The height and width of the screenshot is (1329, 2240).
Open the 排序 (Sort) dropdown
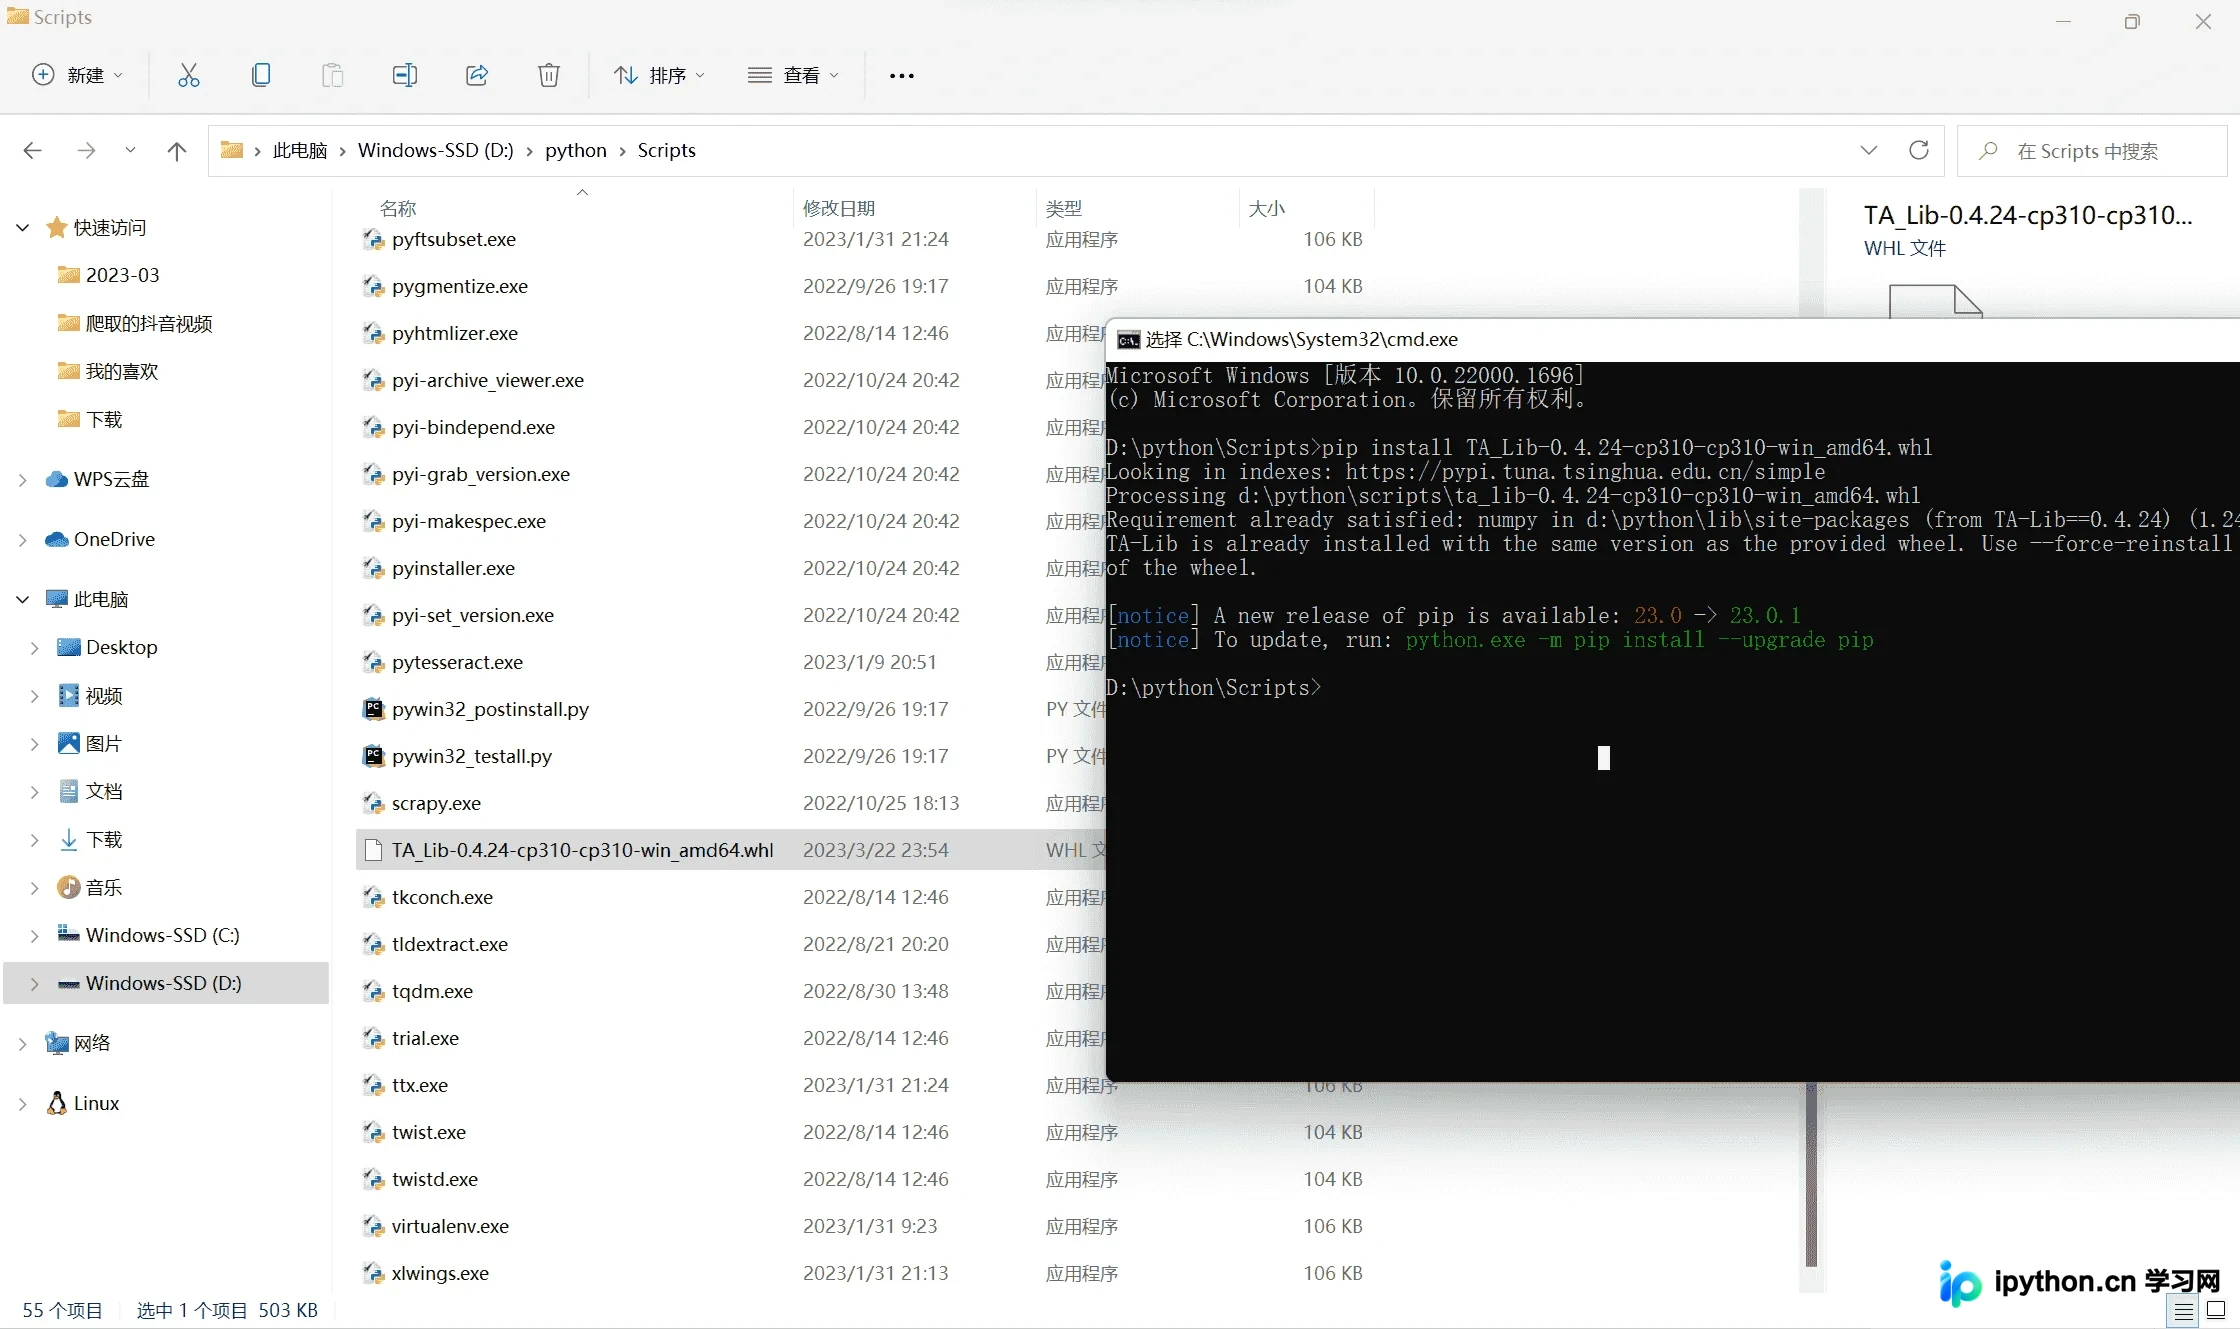[x=659, y=75]
